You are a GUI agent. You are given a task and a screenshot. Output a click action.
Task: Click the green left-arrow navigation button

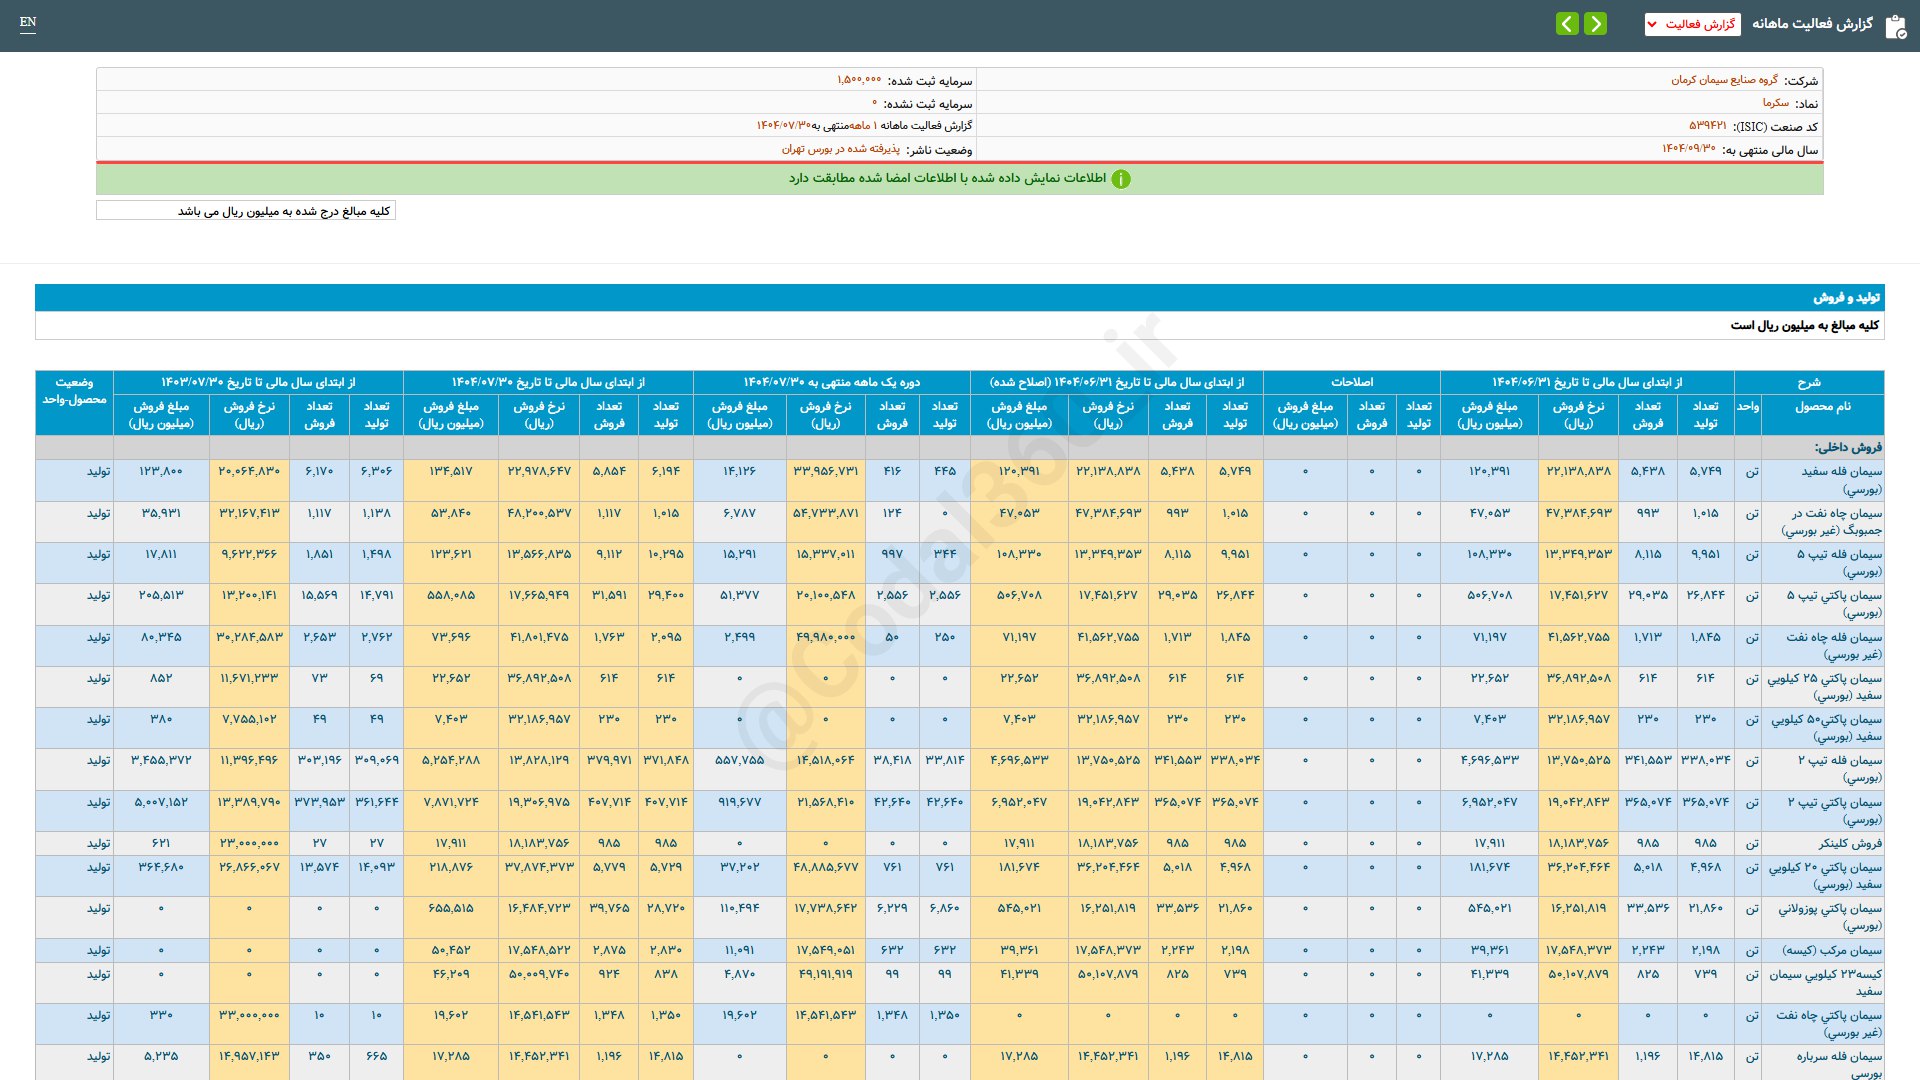(x=1567, y=24)
